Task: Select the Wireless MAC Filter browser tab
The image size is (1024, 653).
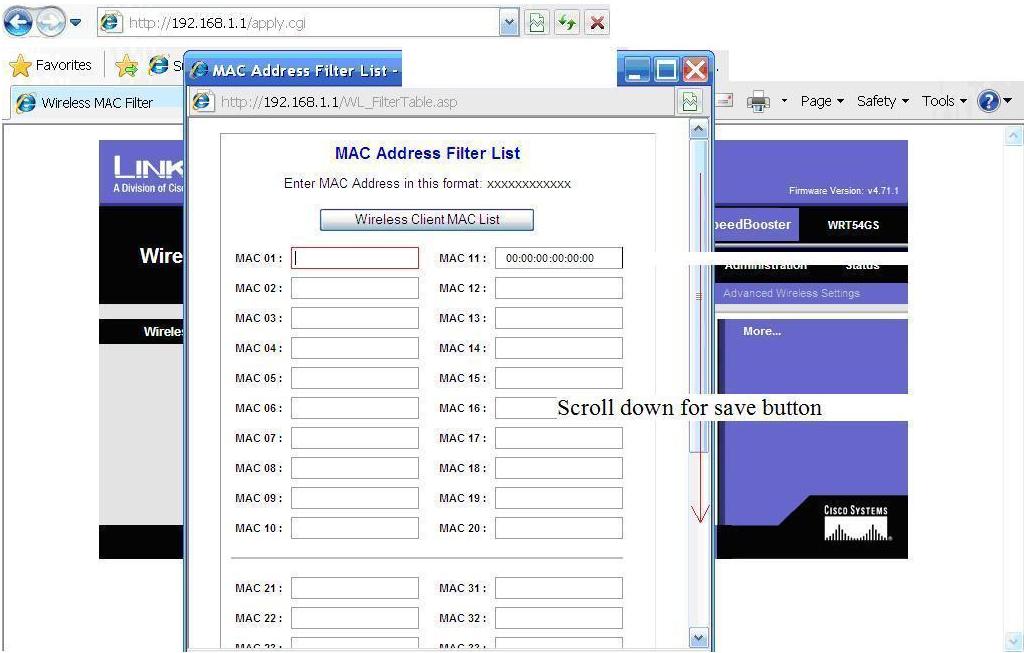Action: [x=97, y=103]
